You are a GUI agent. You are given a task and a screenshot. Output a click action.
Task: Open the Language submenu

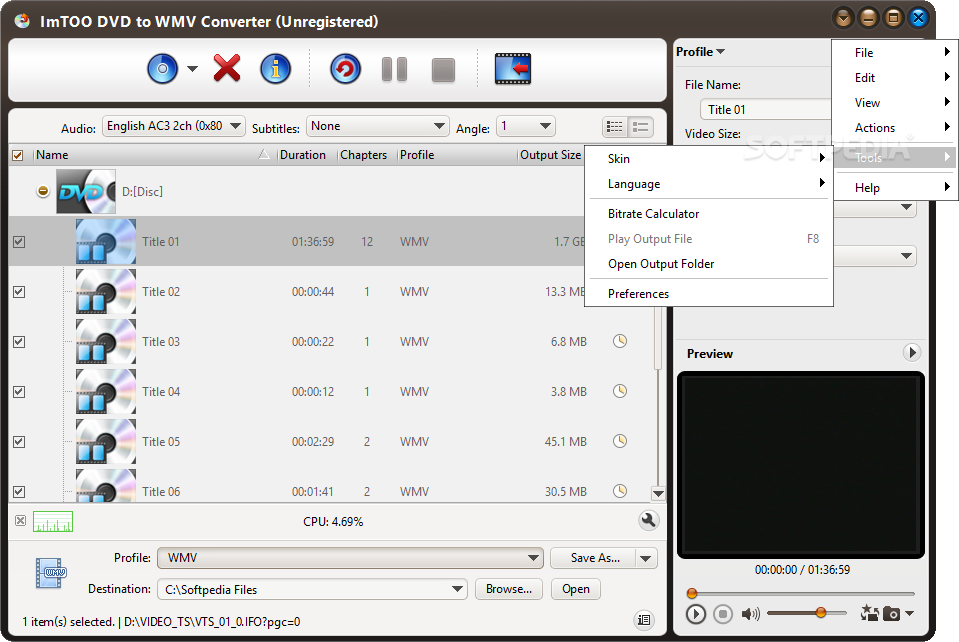coord(709,184)
